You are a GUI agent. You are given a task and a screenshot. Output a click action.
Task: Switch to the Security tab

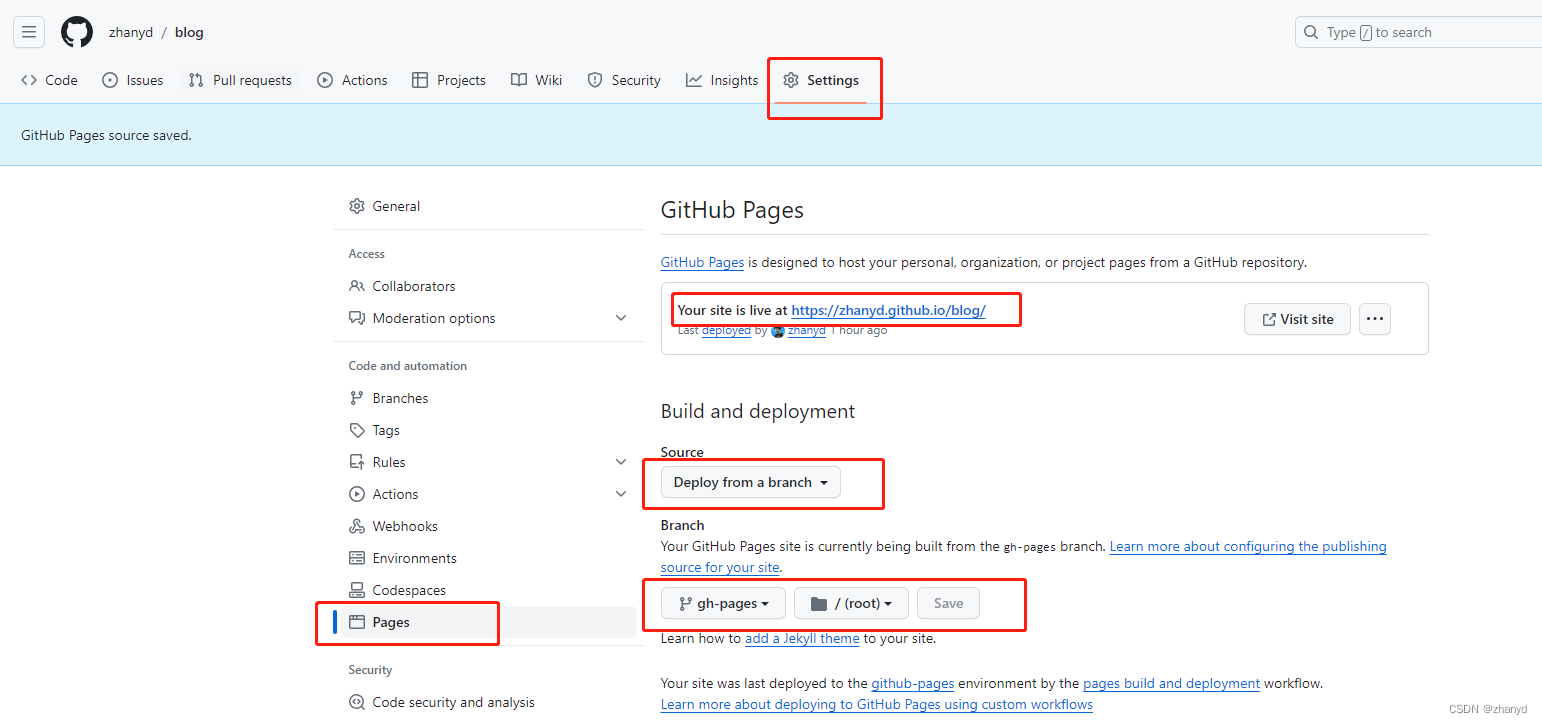(624, 80)
